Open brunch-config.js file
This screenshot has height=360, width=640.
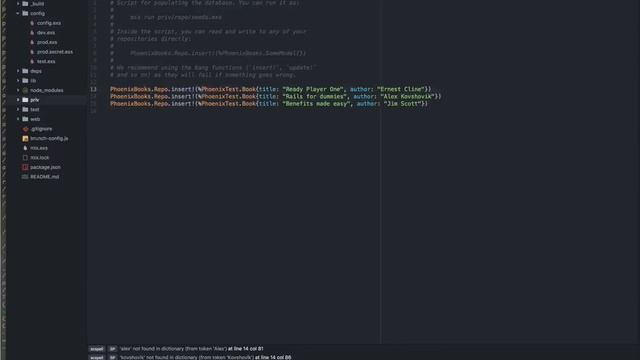[x=49, y=138]
